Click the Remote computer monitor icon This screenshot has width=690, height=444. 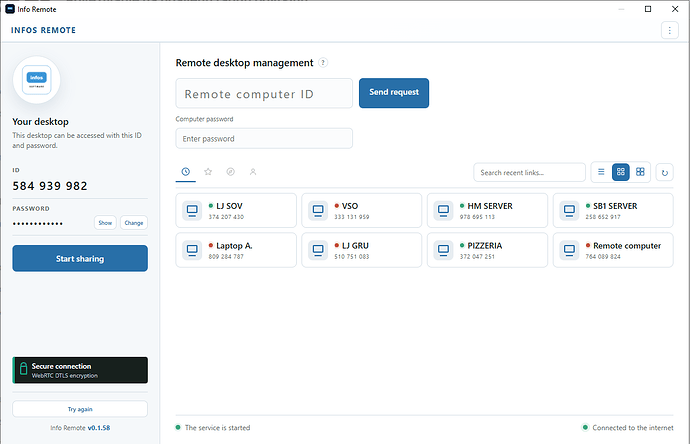click(x=569, y=250)
